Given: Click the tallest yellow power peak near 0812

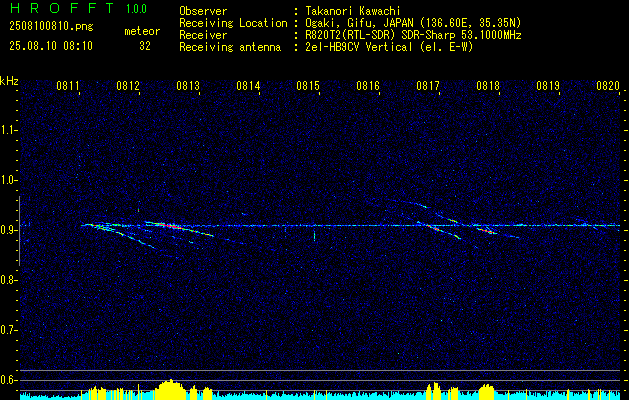Looking at the screenshot, I should (x=171, y=389).
